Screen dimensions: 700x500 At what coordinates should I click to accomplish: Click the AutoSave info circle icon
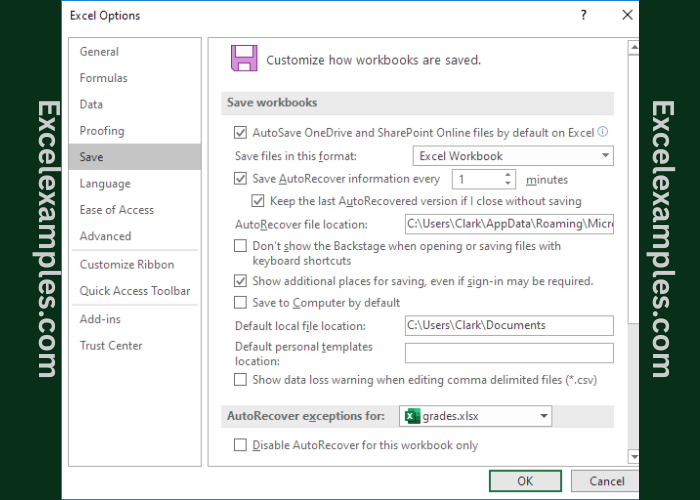[603, 132]
